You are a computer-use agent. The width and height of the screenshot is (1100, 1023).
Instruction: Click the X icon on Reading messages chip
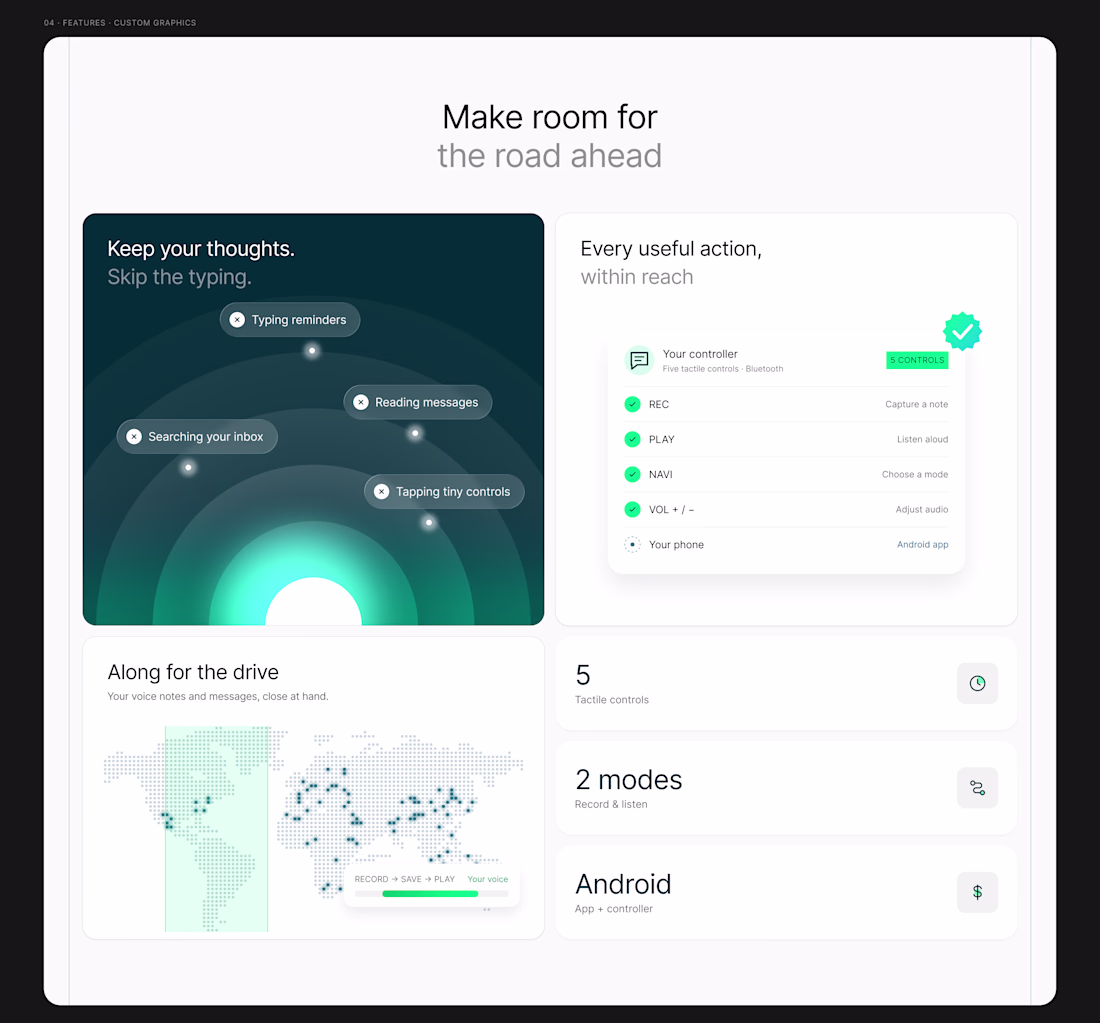click(x=361, y=402)
